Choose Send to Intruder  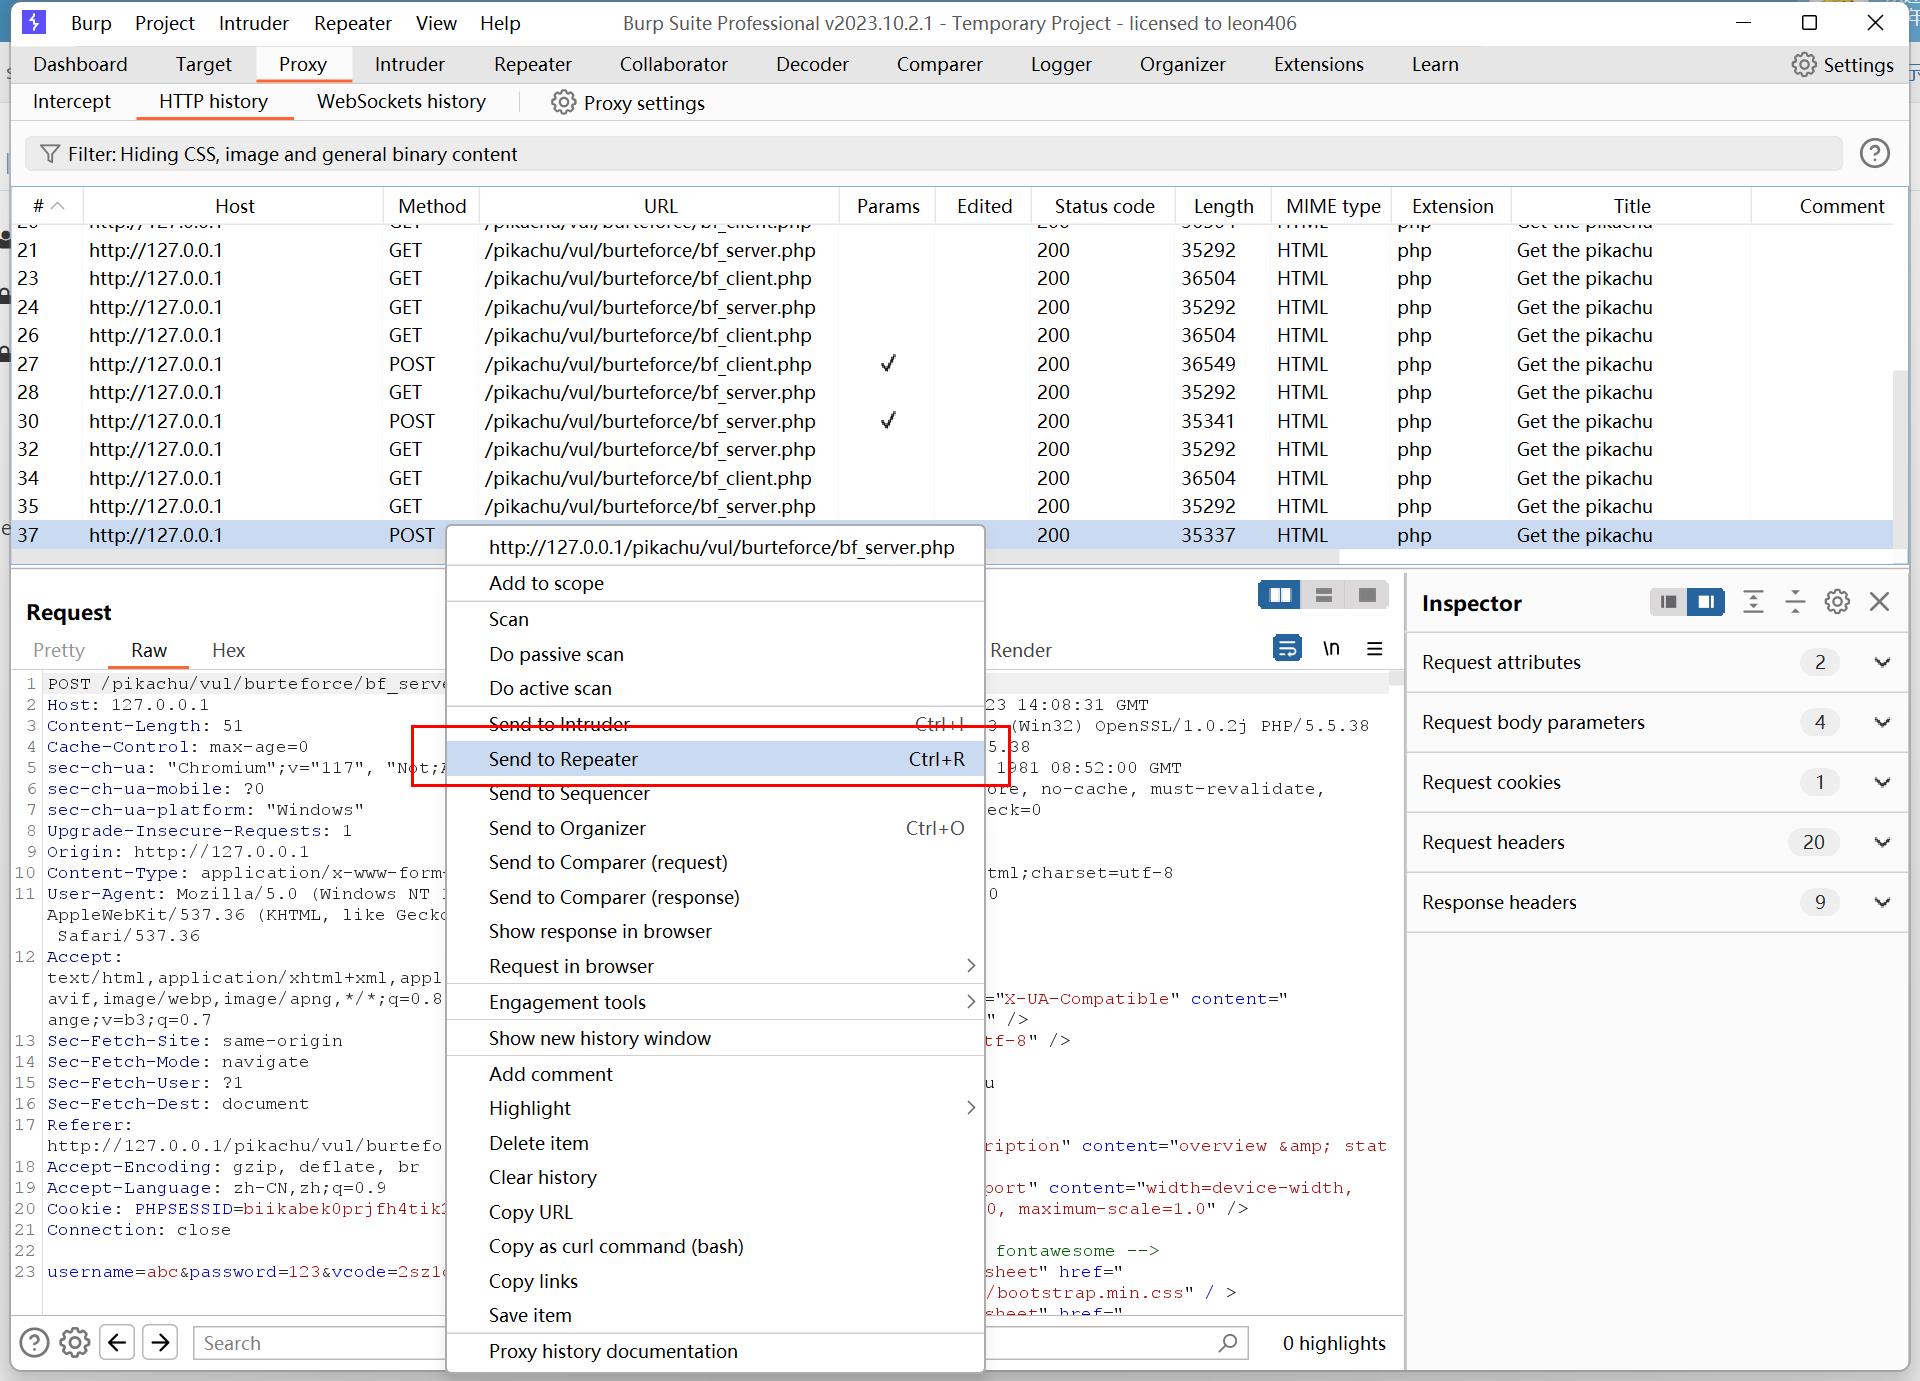pyautogui.click(x=715, y=724)
